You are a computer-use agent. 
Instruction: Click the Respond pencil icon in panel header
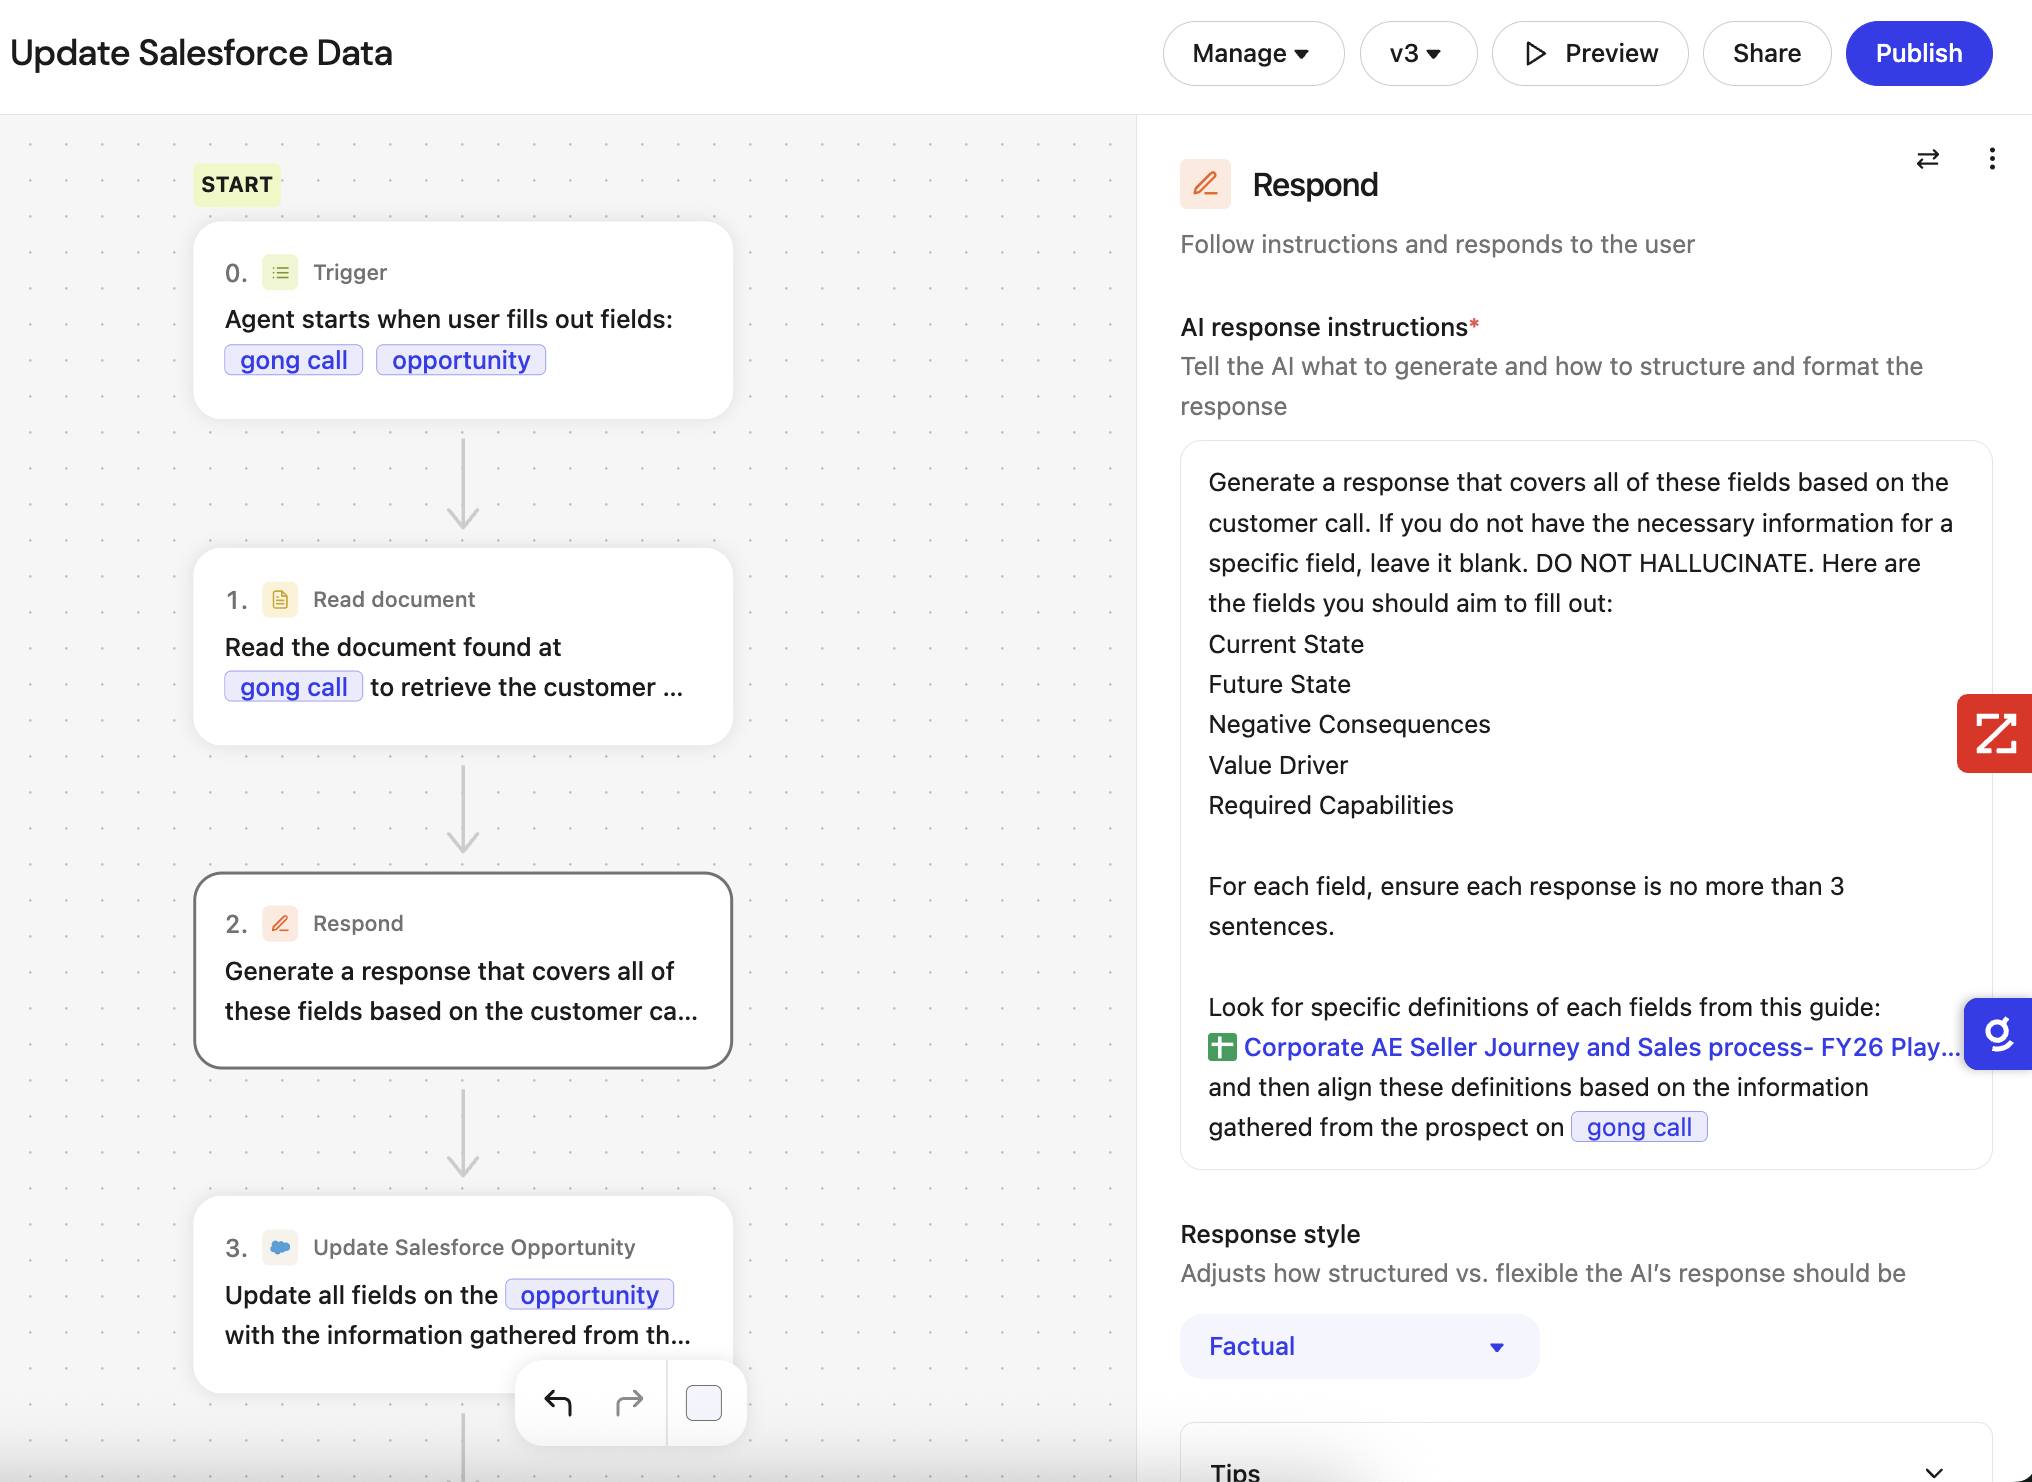(x=1205, y=184)
